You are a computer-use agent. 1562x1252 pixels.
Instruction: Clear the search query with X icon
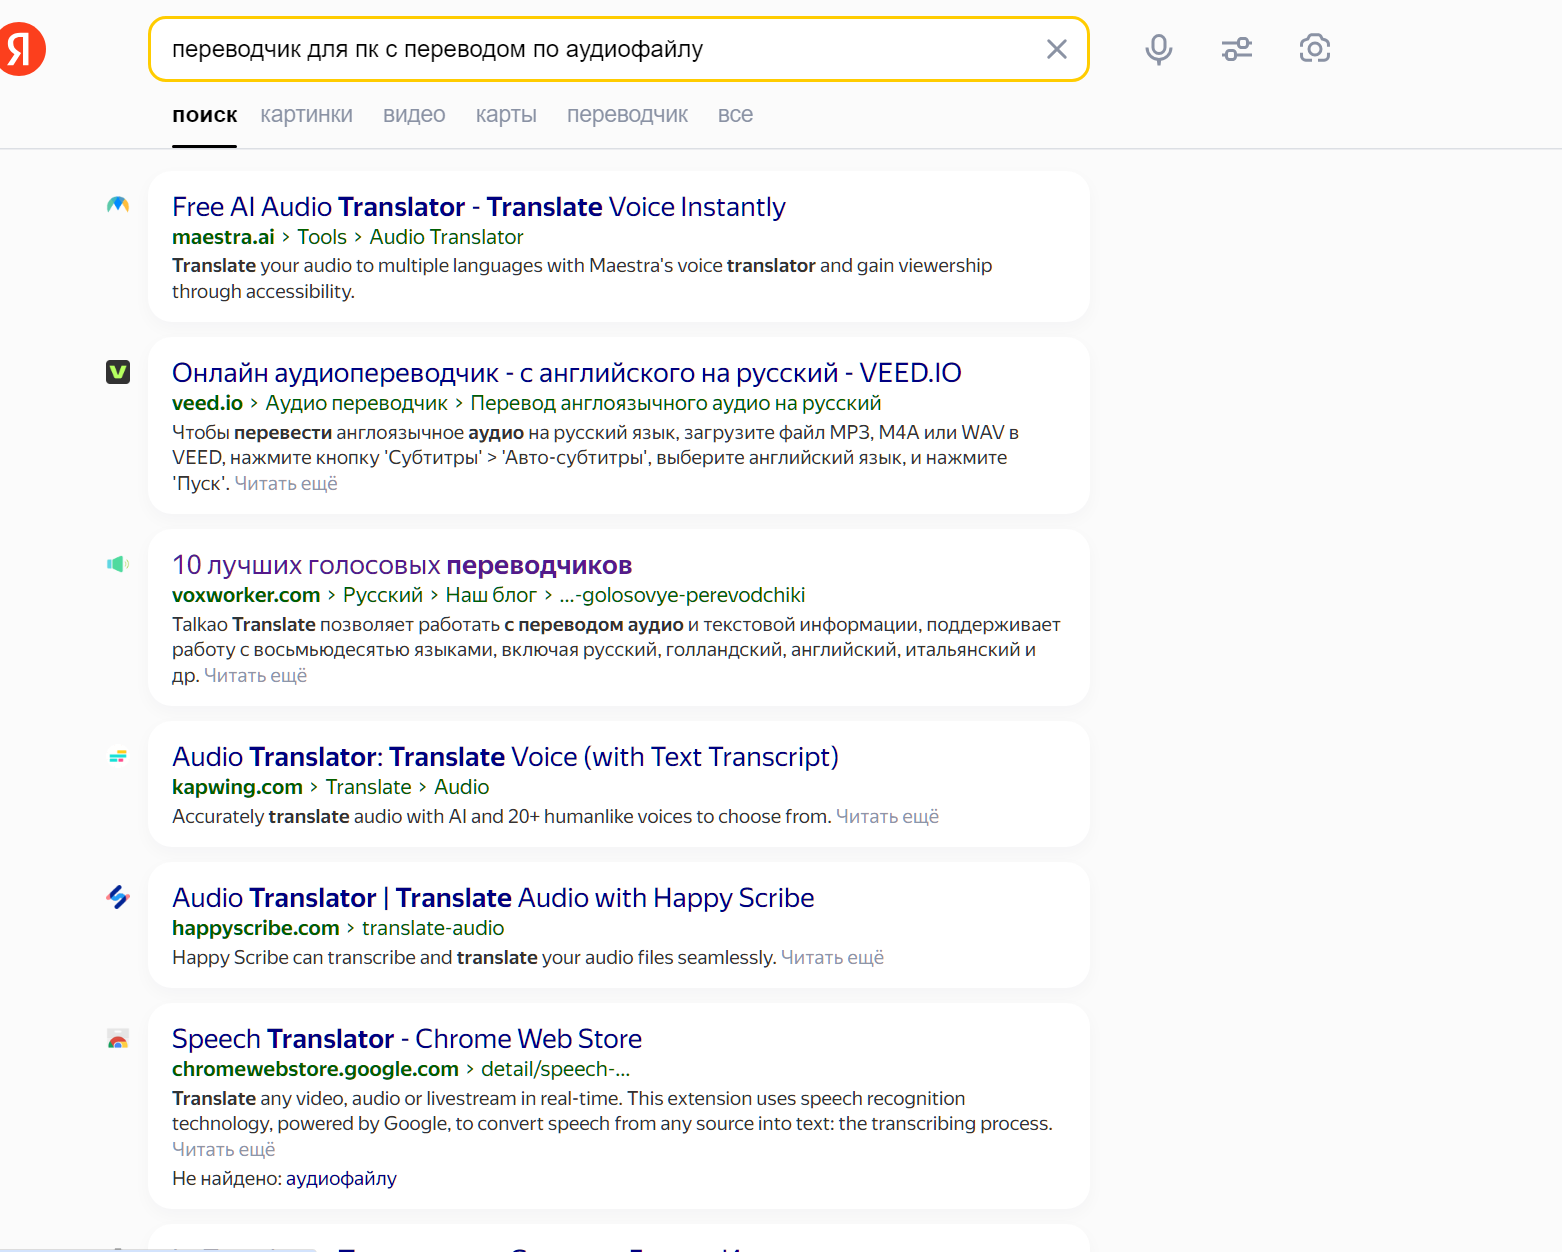pyautogui.click(x=1056, y=49)
